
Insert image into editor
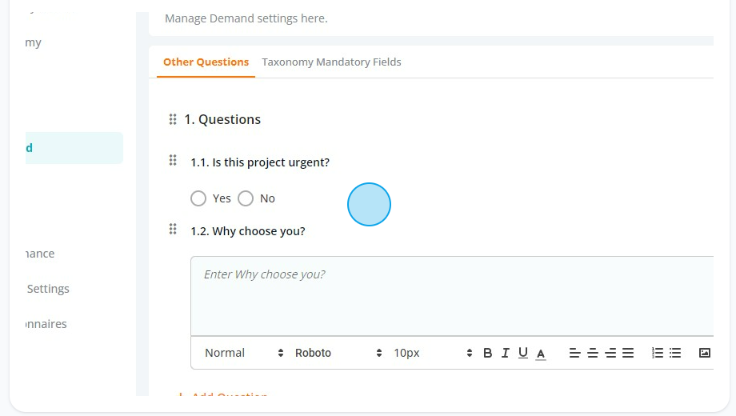[705, 353]
